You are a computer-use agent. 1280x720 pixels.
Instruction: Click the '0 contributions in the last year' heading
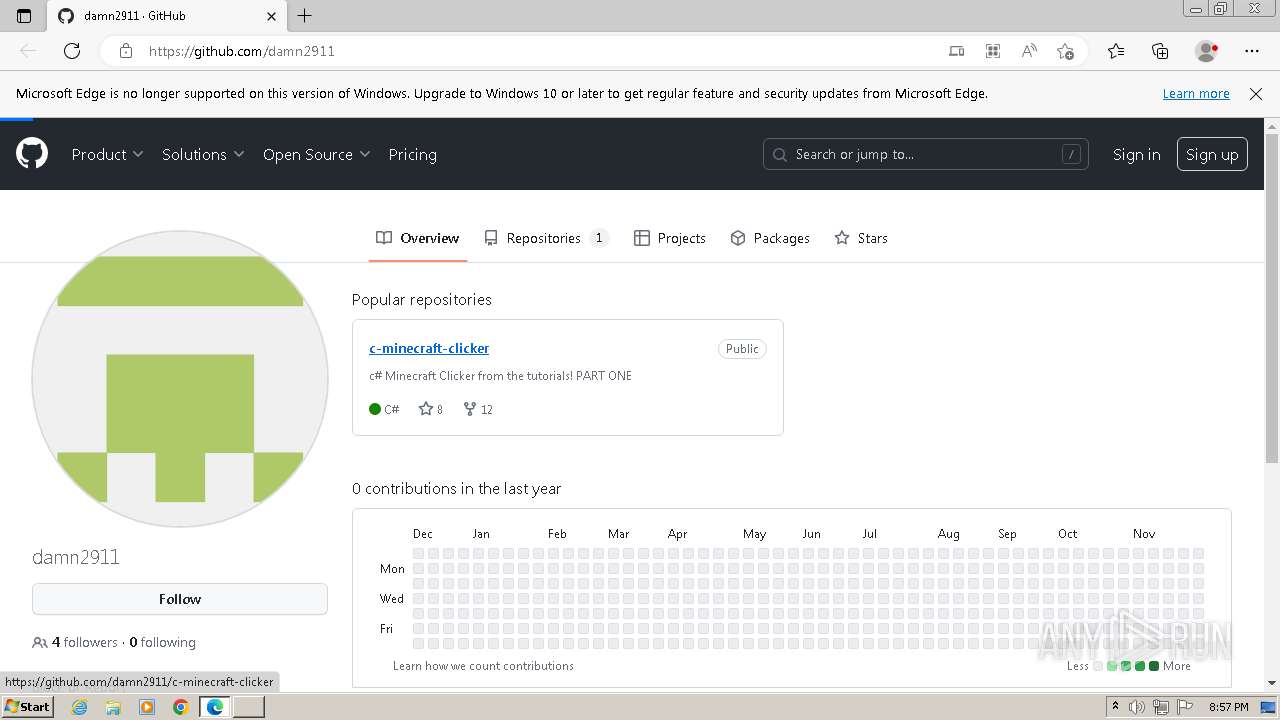click(x=457, y=488)
